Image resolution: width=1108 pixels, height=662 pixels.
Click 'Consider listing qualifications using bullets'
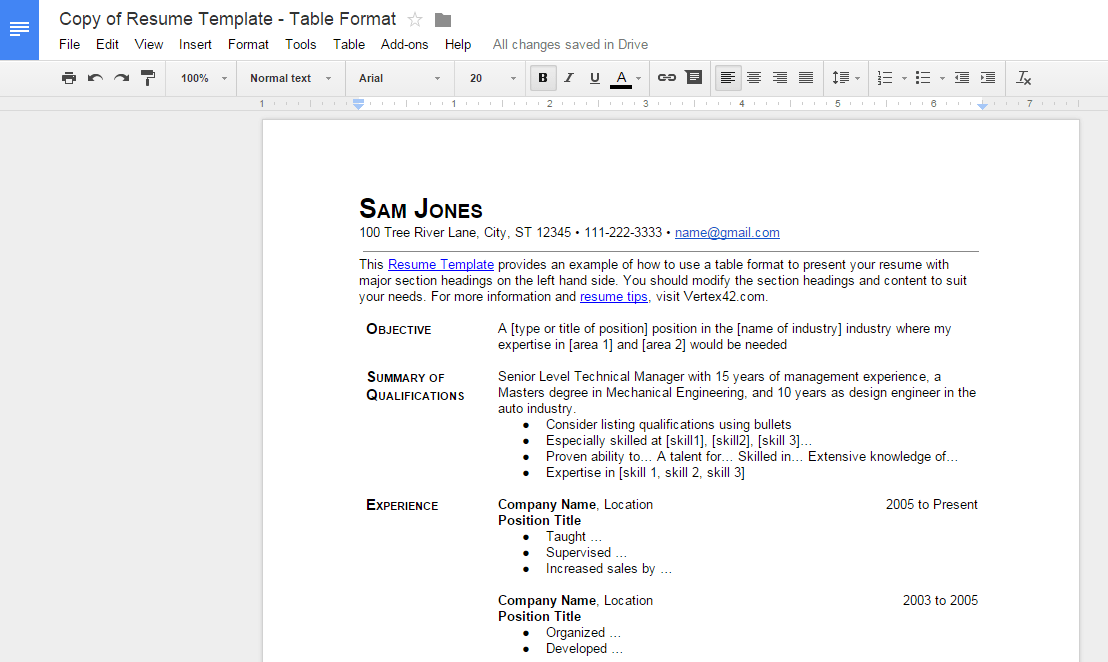(x=668, y=425)
